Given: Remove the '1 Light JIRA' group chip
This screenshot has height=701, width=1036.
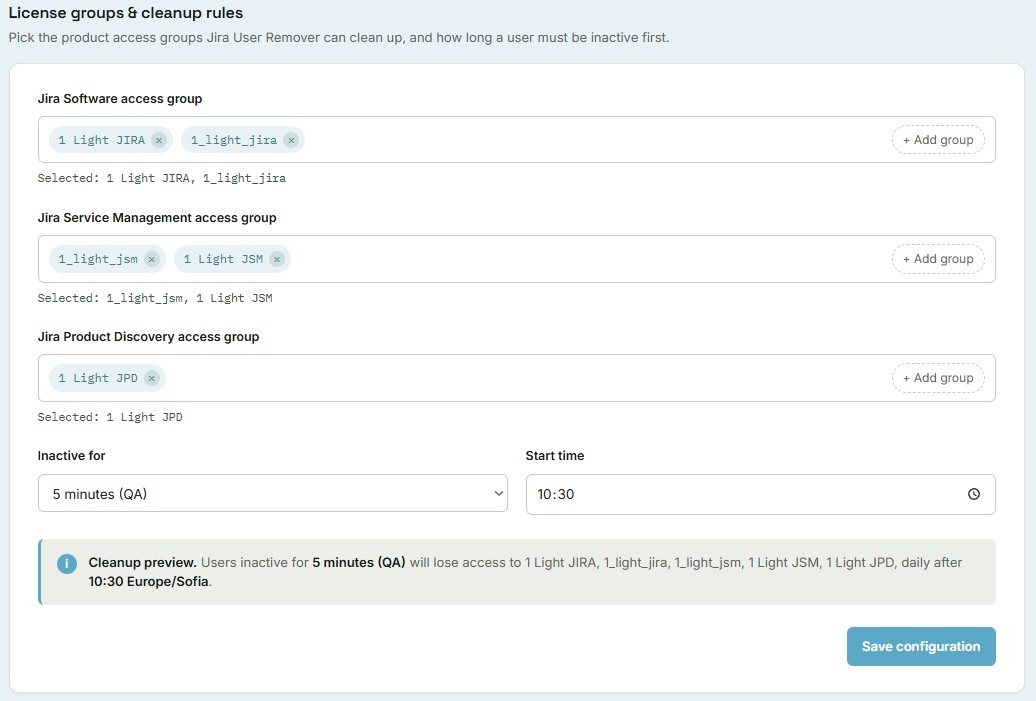Looking at the screenshot, I should 159,140.
